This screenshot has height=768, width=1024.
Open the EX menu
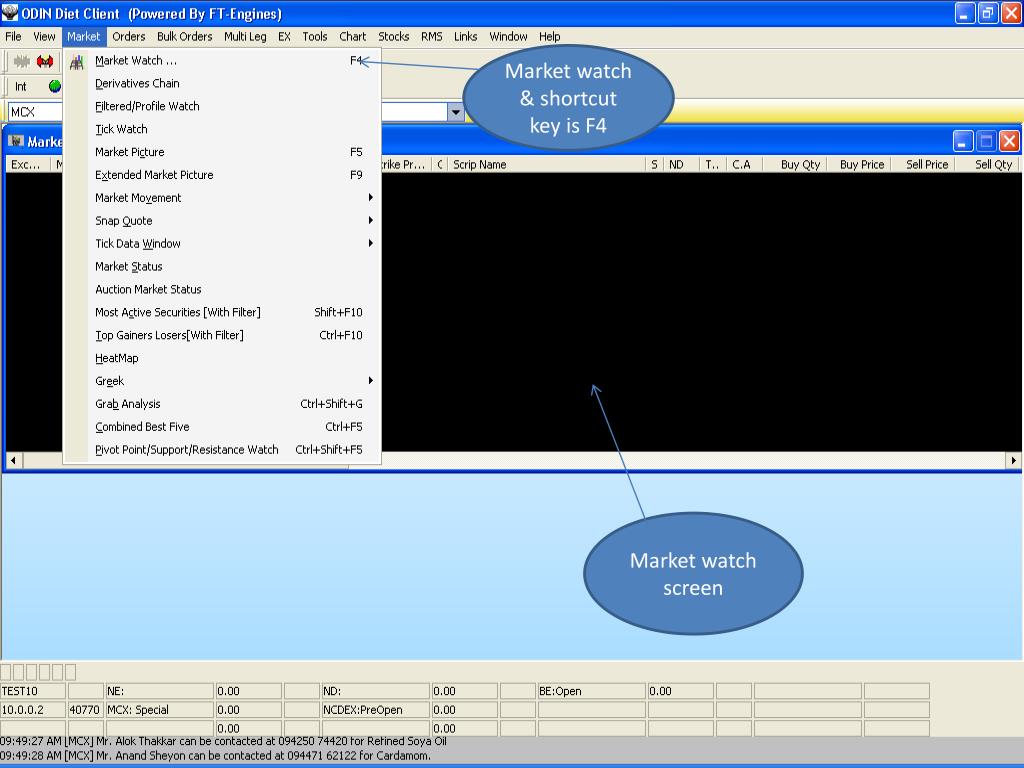click(284, 37)
